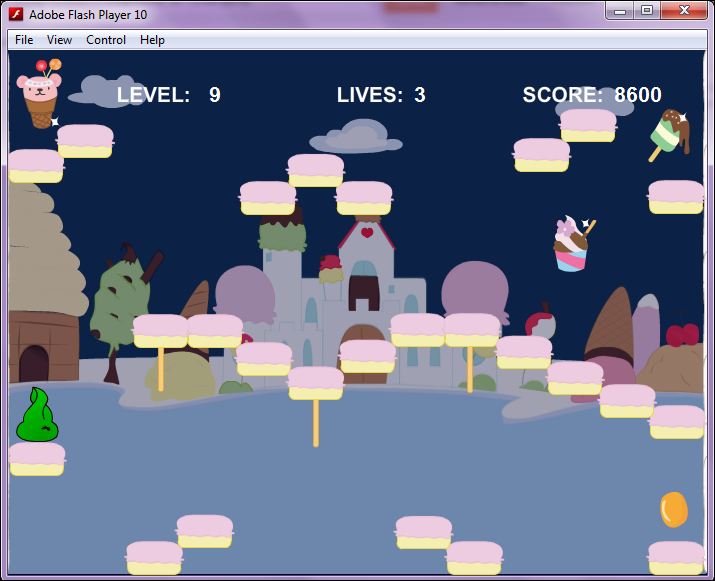
Task: Maximize the Flash Player window
Action: click(x=646, y=11)
